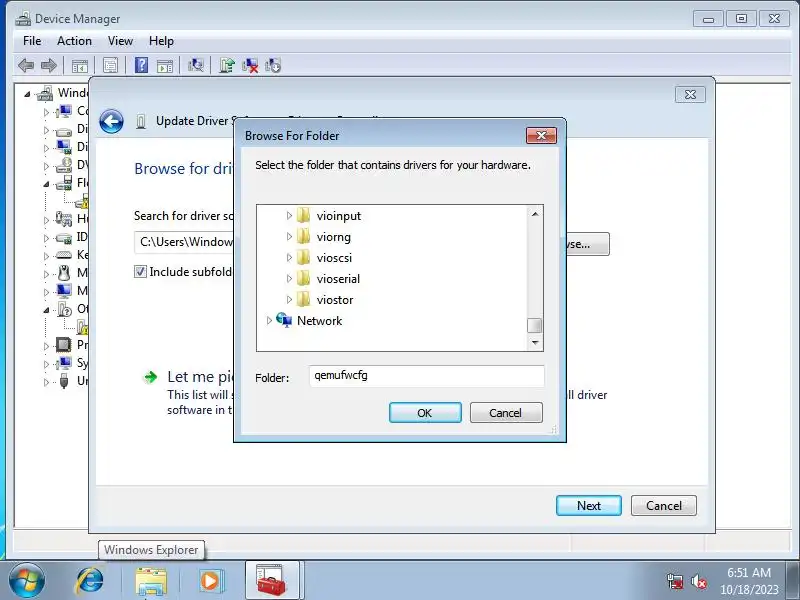Expand the viostor folder
The height and width of the screenshot is (600, 800).
[289, 299]
